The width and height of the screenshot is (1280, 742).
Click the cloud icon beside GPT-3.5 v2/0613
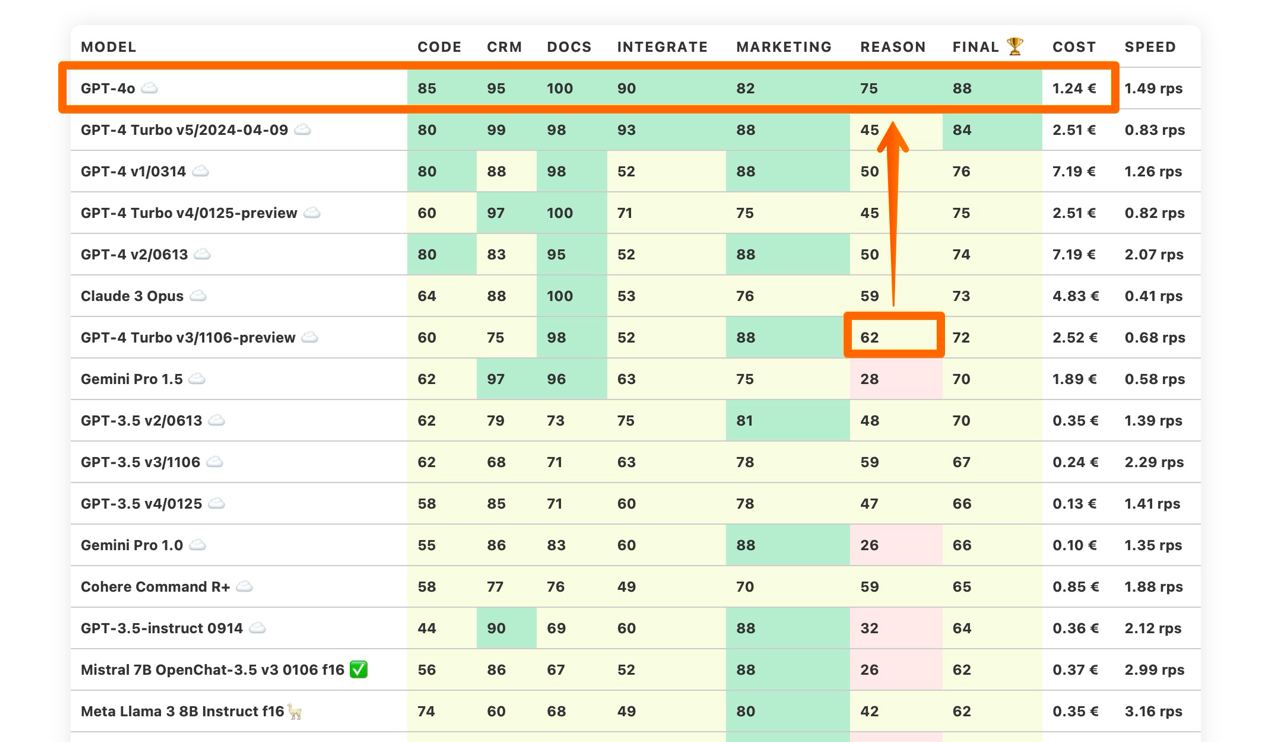click(216, 420)
